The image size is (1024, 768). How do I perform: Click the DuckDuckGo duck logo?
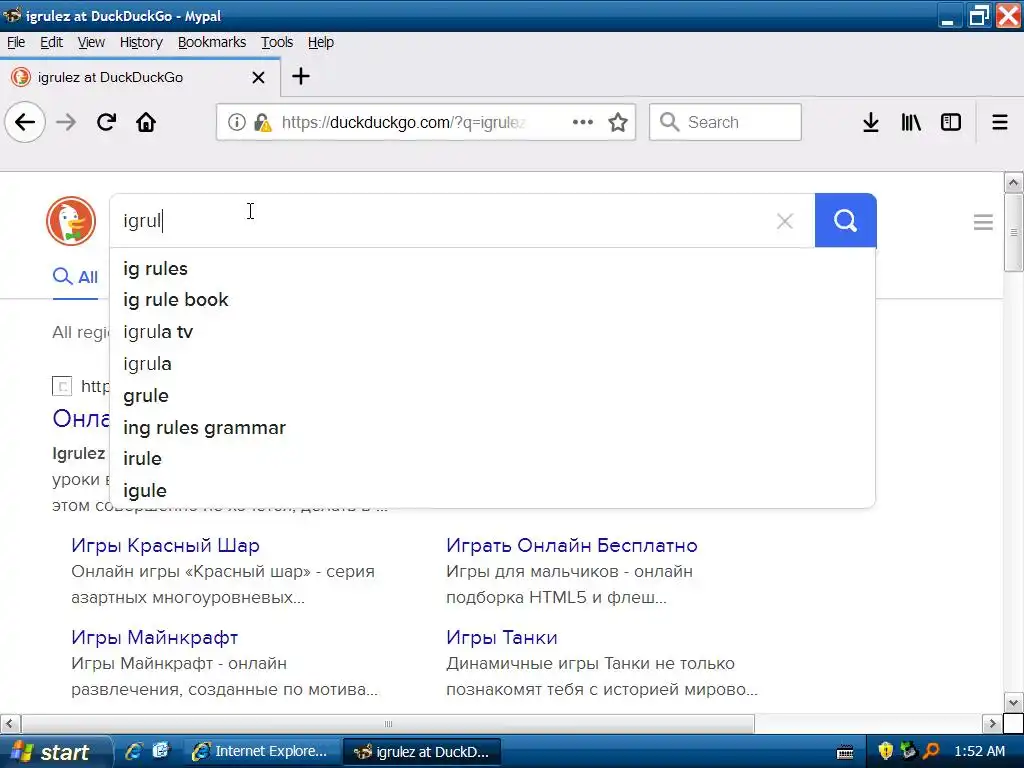tap(71, 221)
